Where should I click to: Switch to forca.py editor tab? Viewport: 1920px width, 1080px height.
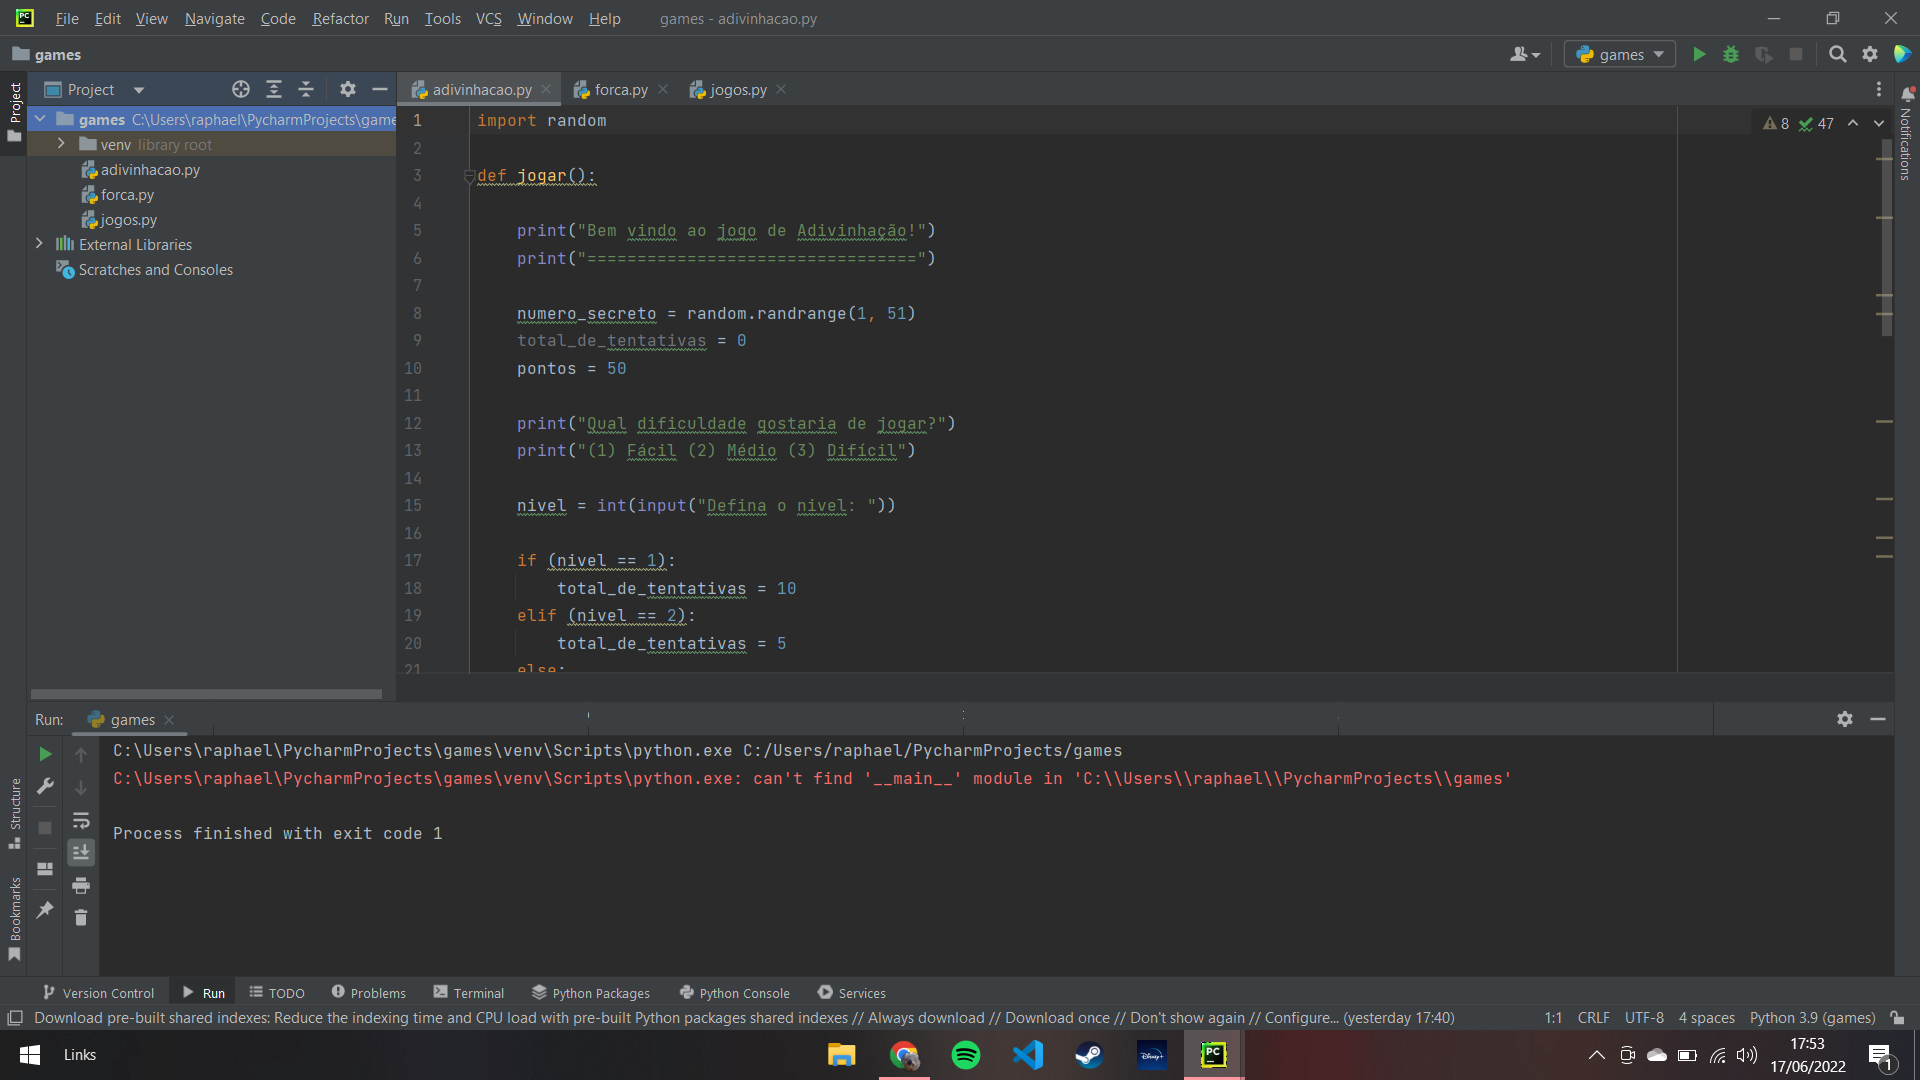click(621, 89)
